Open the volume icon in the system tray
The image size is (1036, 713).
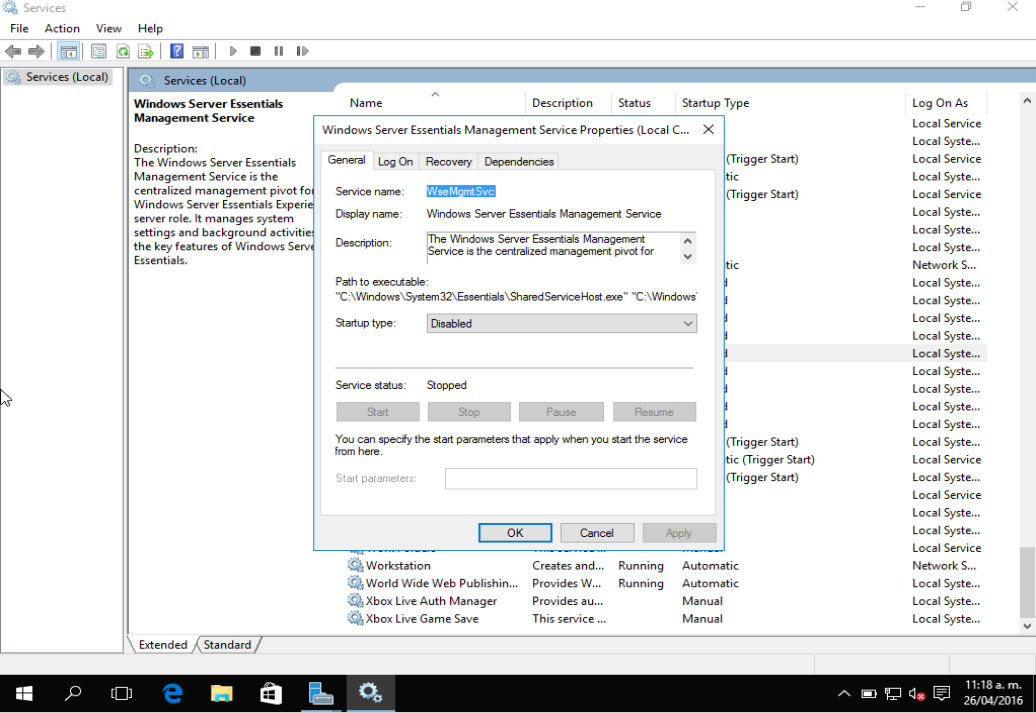pos(916,693)
